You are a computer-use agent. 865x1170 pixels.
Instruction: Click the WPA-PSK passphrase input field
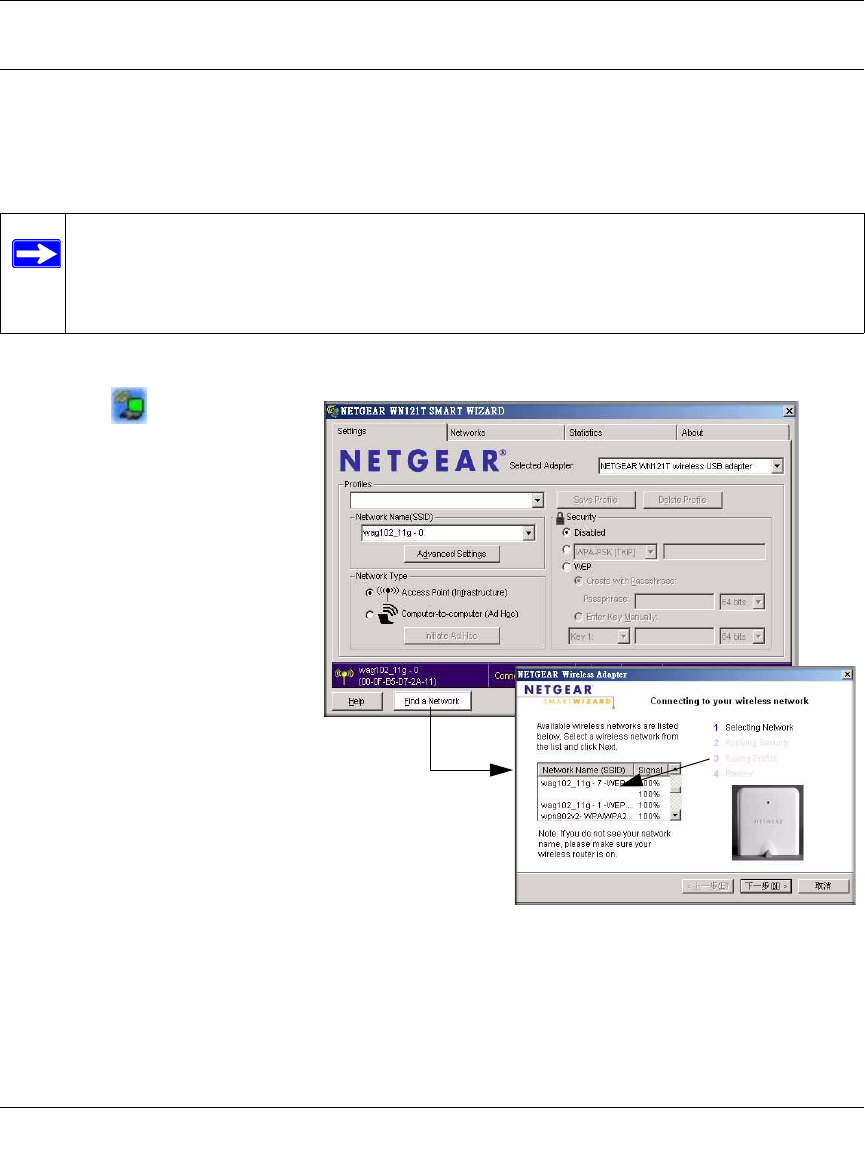714,552
